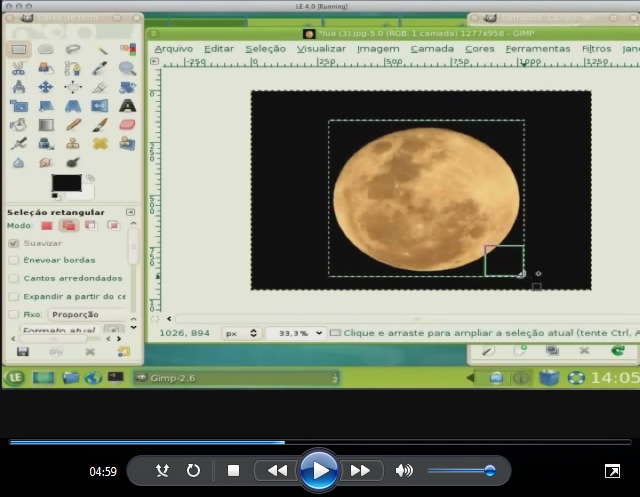Check the Expandir a partir do centro option
Viewport: 640px width, 497px height.
14,296
